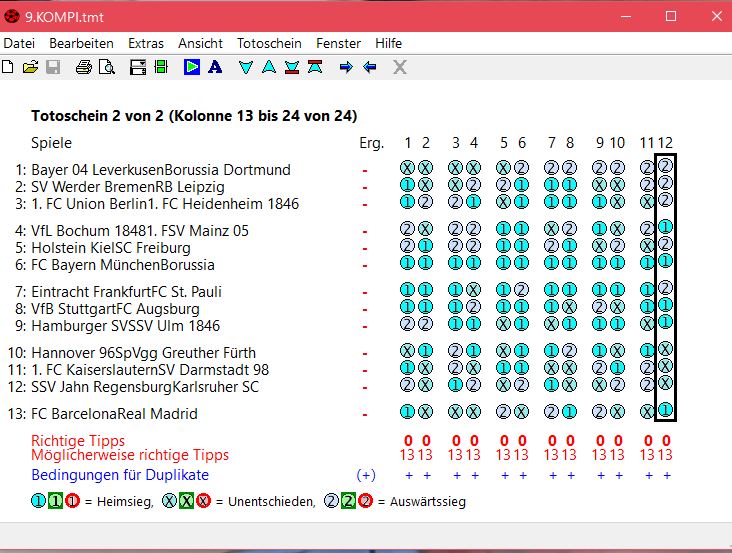Click the cyan up-pointing triangle icon
732x553 pixels.
point(269,67)
